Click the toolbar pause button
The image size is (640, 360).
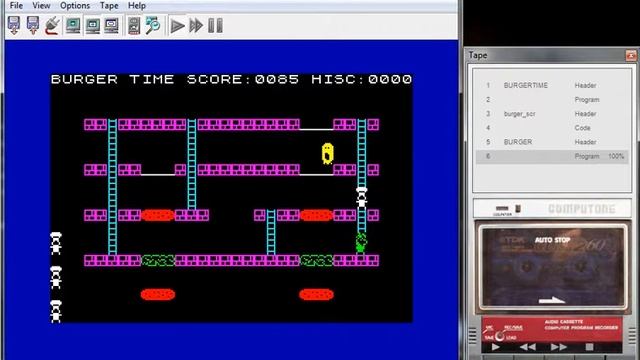point(216,26)
